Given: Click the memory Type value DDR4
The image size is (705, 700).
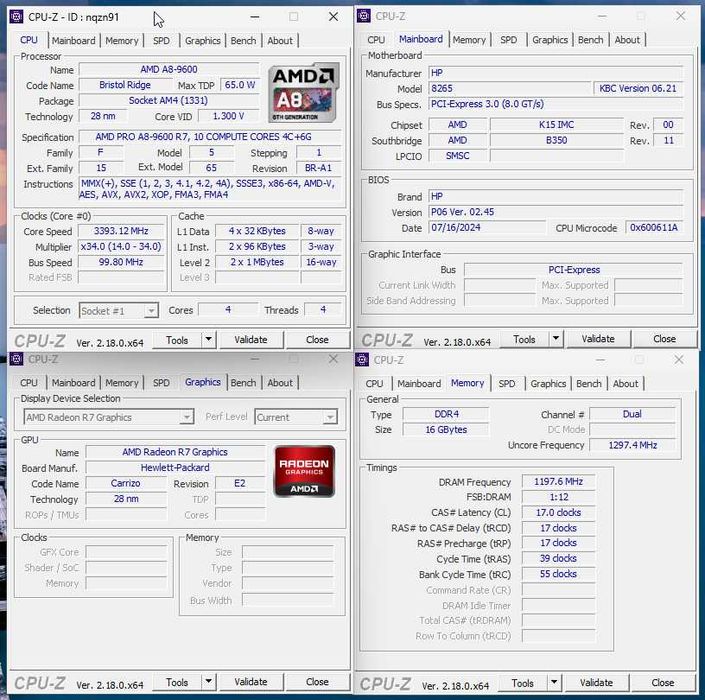Looking at the screenshot, I should click(x=446, y=414).
